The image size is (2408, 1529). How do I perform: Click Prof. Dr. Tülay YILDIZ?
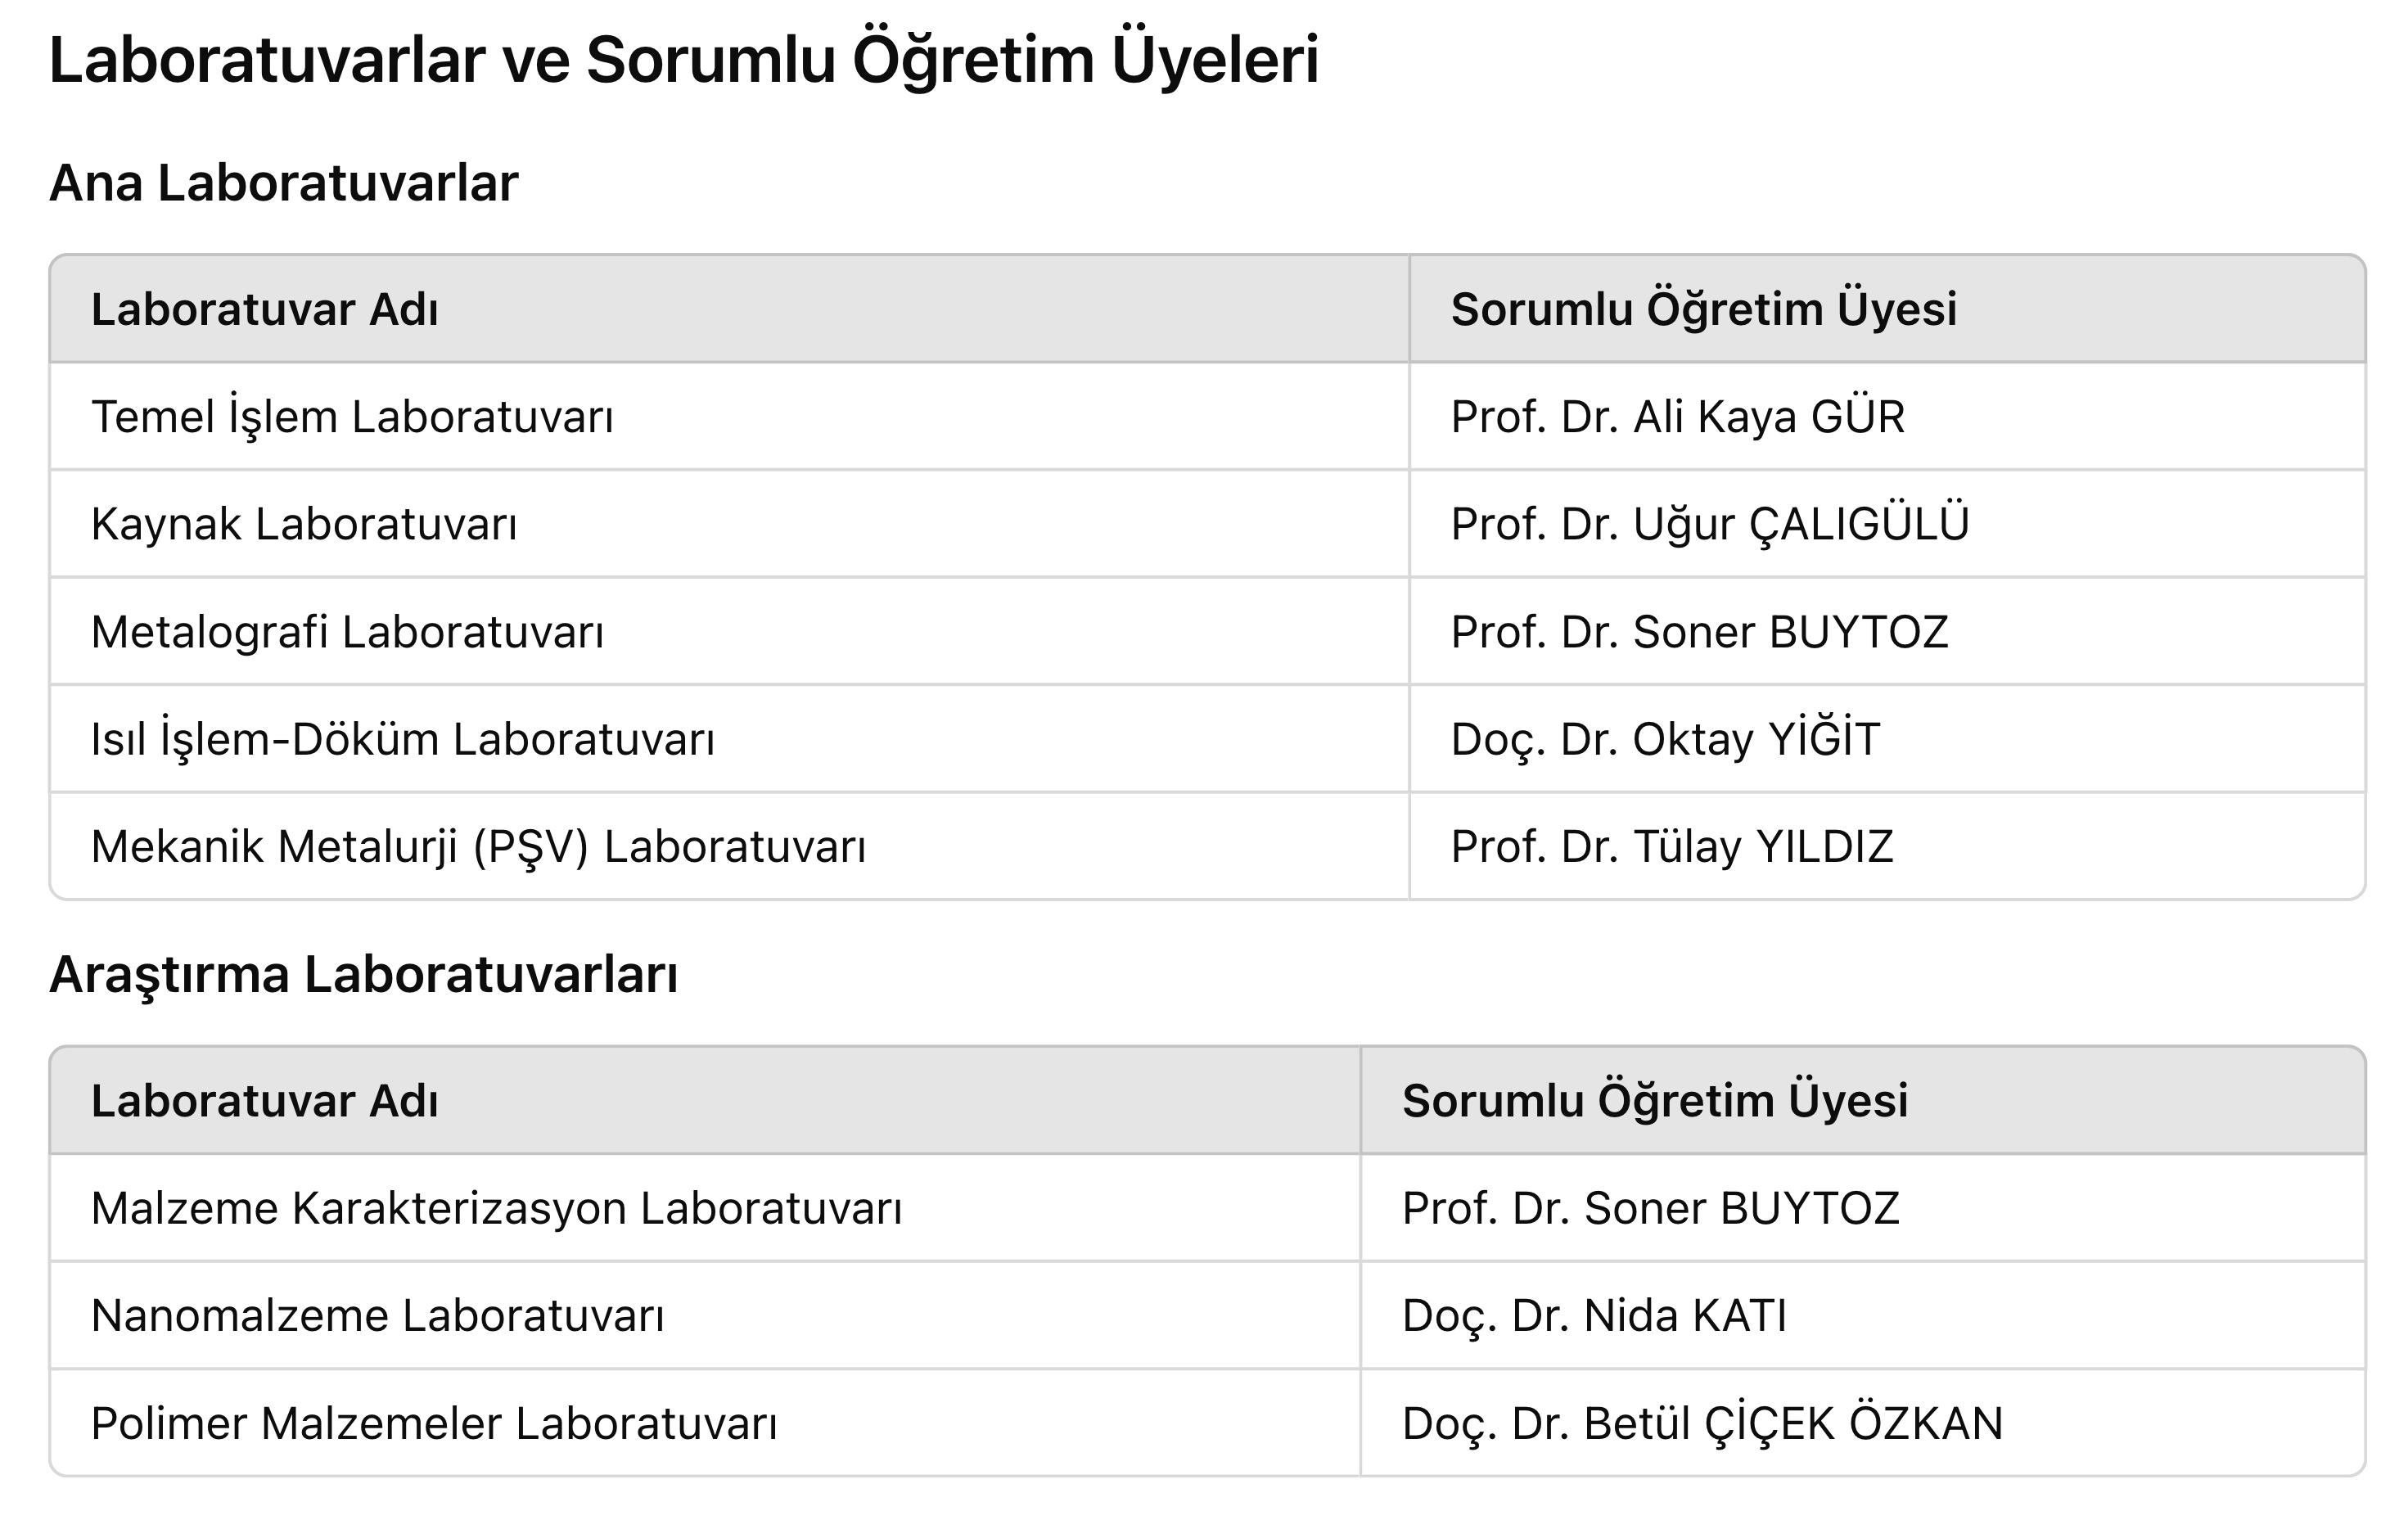click(x=1672, y=847)
